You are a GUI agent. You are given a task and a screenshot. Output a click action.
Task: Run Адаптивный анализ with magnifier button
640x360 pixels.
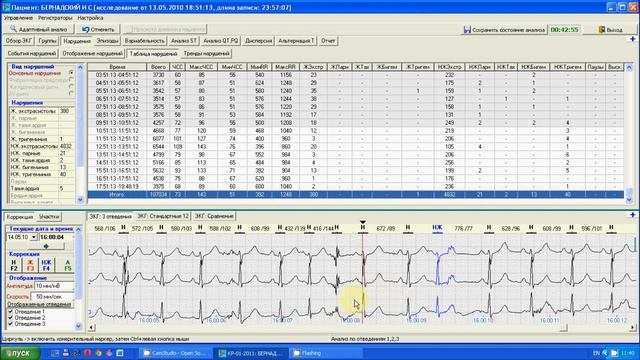(39, 29)
